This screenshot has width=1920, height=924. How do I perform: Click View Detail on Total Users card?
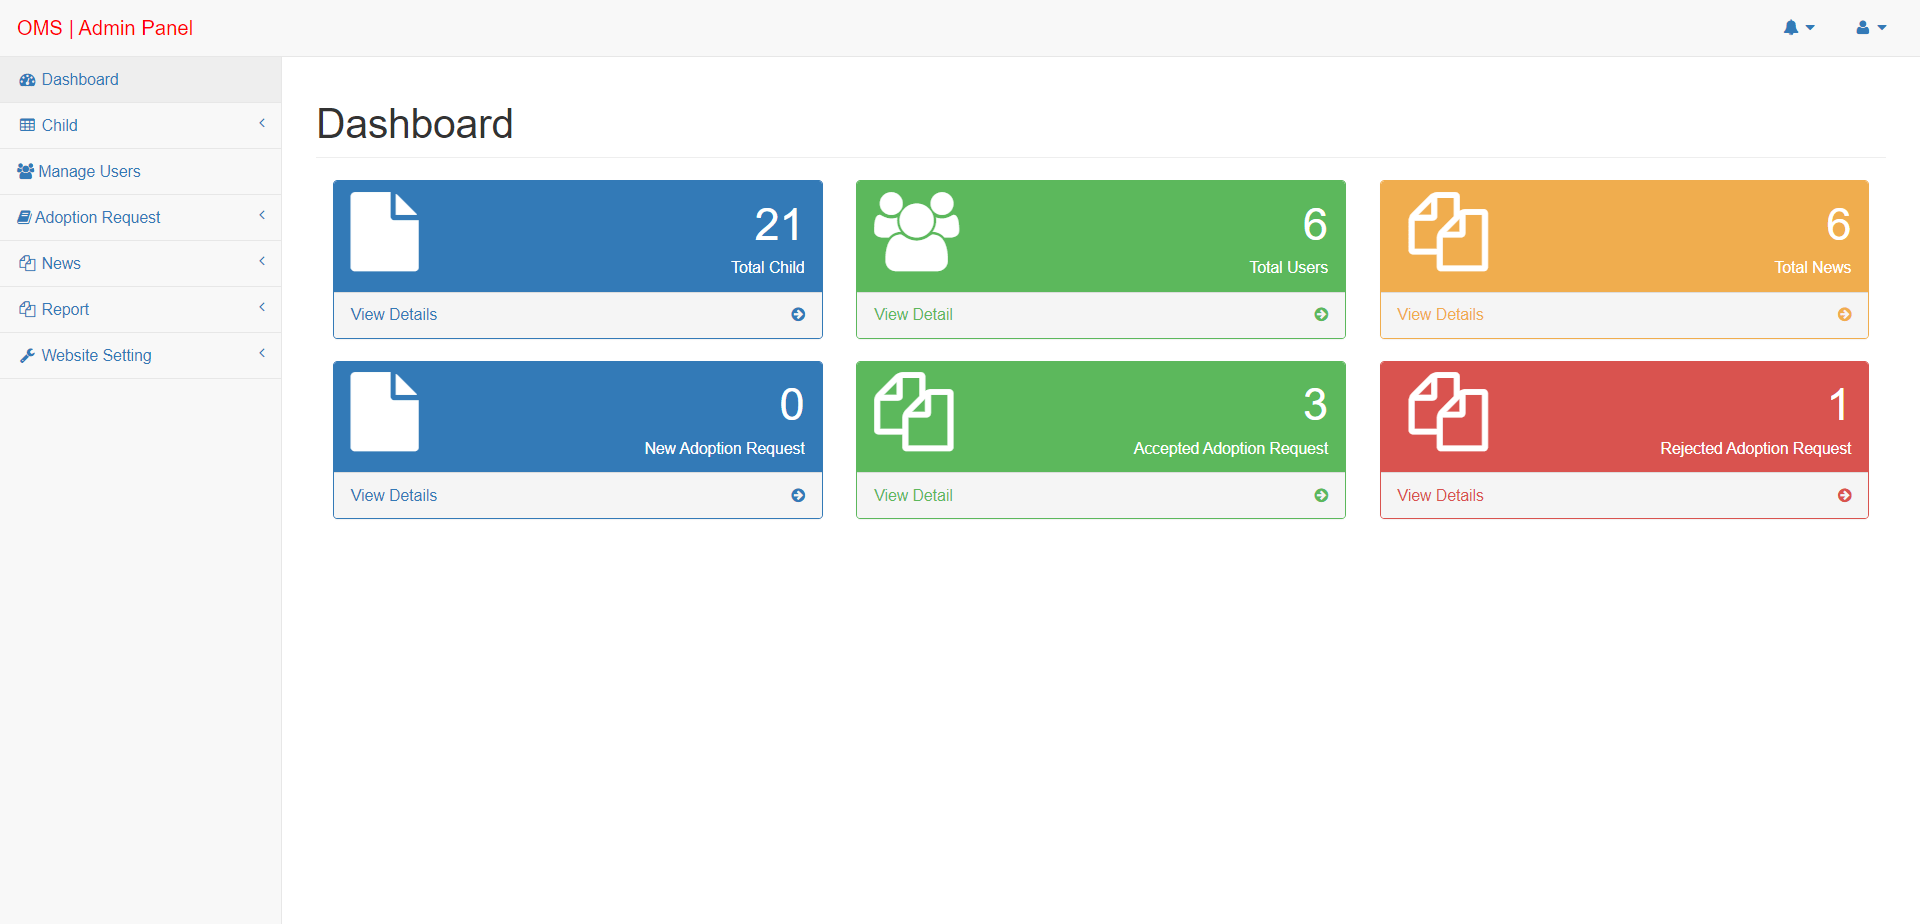(913, 314)
